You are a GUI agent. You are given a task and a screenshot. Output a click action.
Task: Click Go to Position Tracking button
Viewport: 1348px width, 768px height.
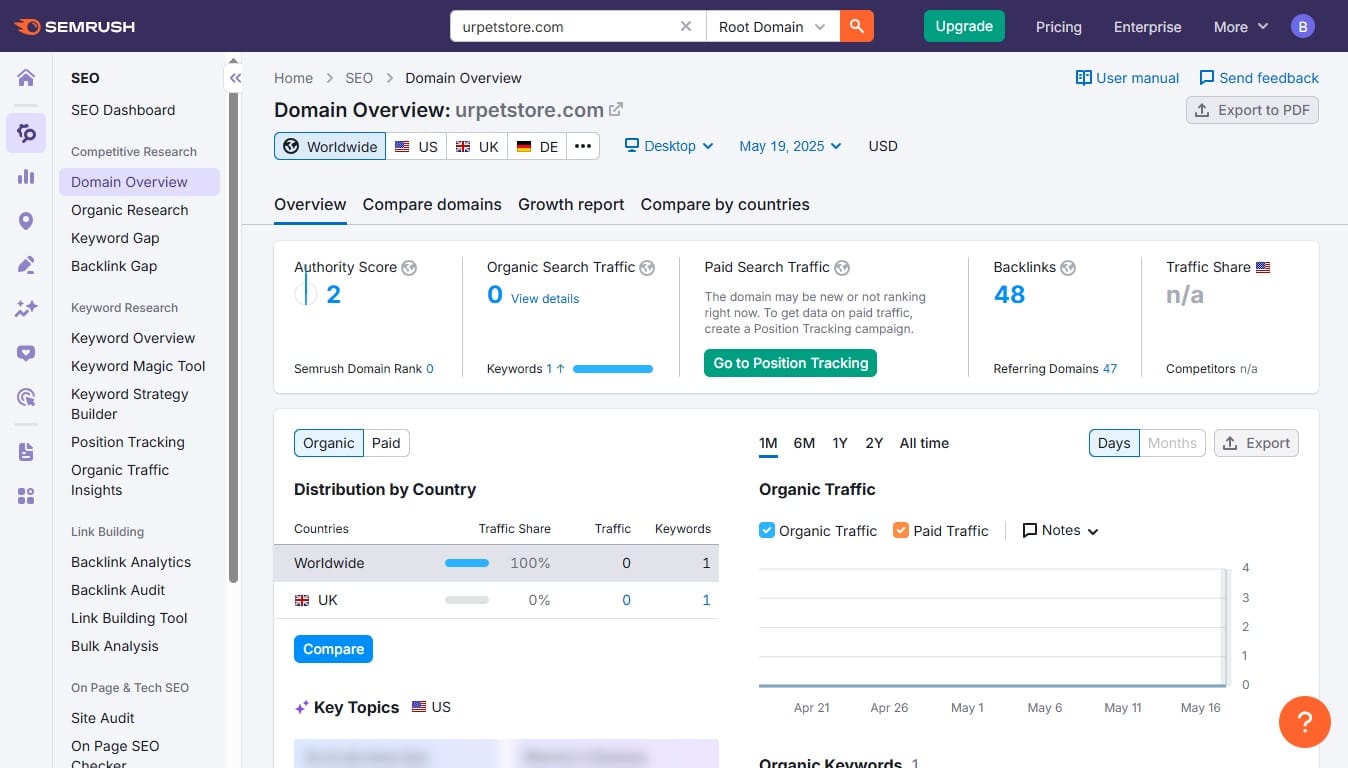tap(790, 363)
